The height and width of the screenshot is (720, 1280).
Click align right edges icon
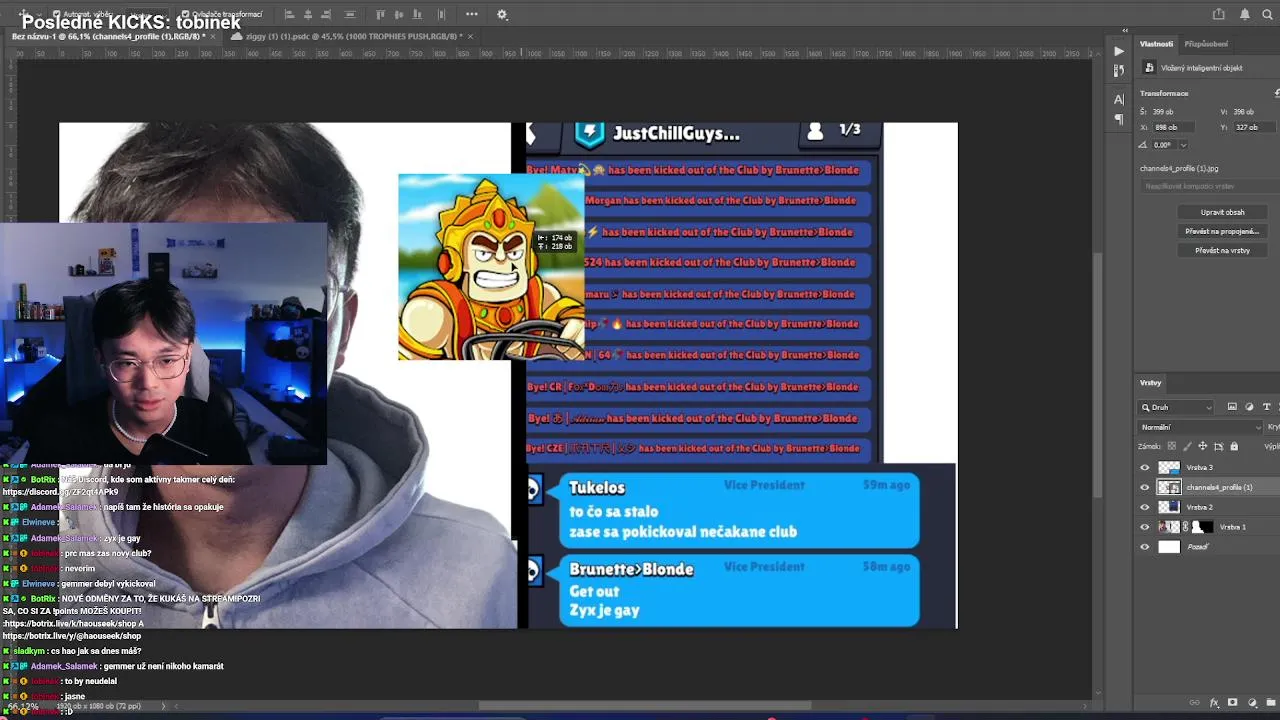coord(326,14)
